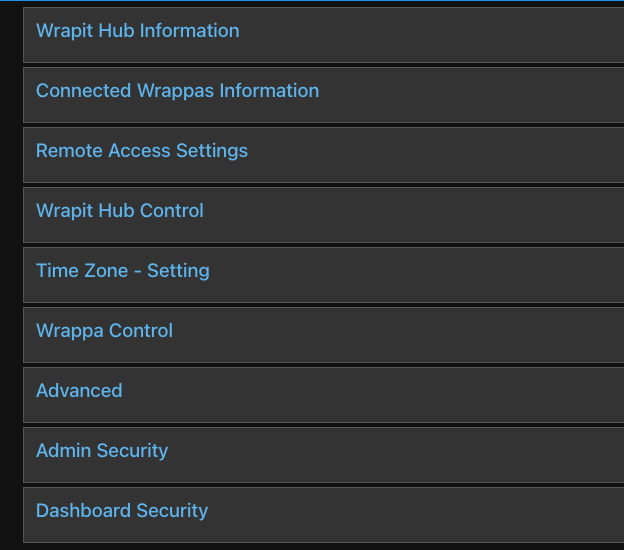Viewport: 624px width, 550px height.
Task: Expand the Dashboard Security section
Action: 122,511
